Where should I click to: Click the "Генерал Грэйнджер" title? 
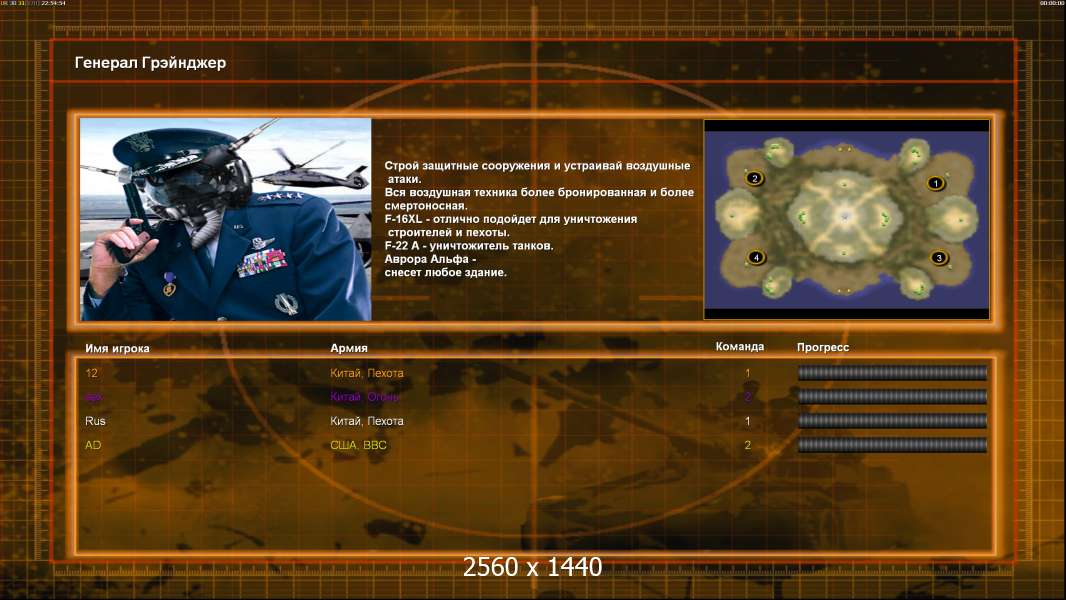150,63
